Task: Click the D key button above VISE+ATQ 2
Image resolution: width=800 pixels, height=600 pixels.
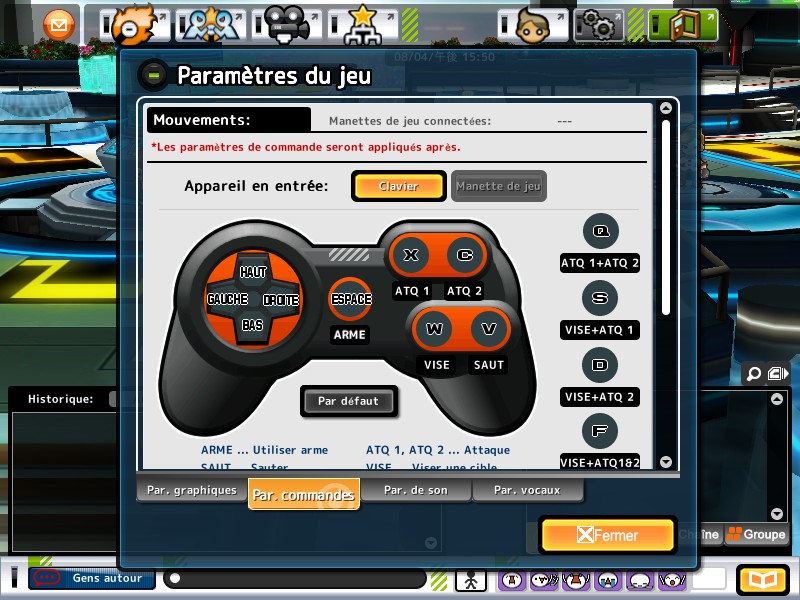Action: [599, 365]
